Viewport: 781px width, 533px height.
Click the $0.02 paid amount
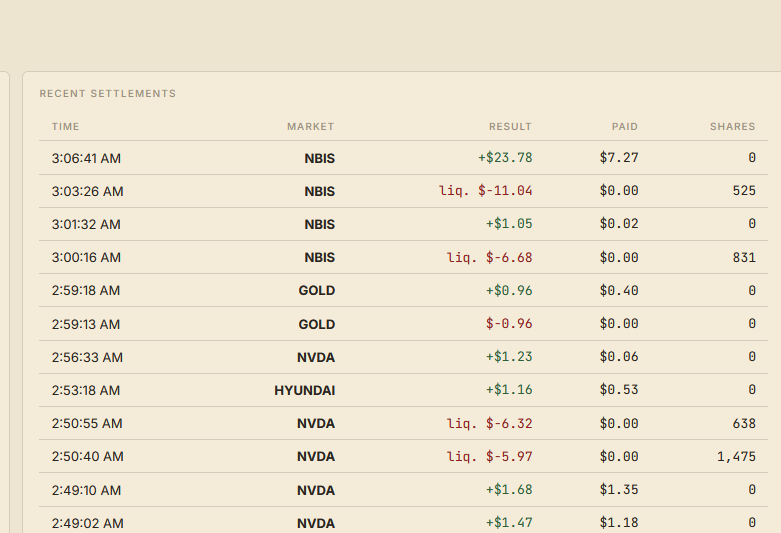619,224
